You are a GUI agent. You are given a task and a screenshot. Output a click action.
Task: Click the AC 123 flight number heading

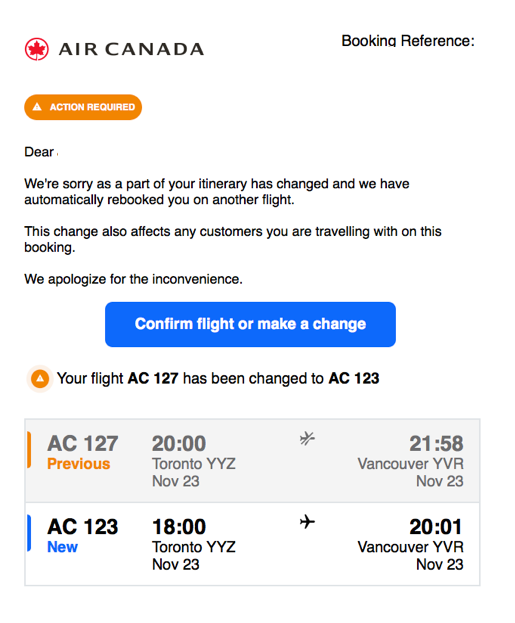(x=83, y=527)
